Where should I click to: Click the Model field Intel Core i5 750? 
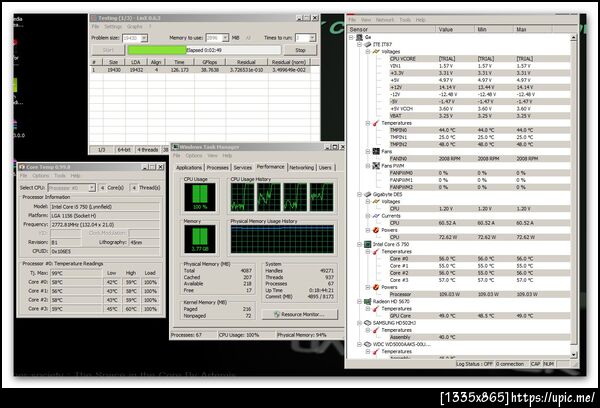pyautogui.click(x=105, y=207)
